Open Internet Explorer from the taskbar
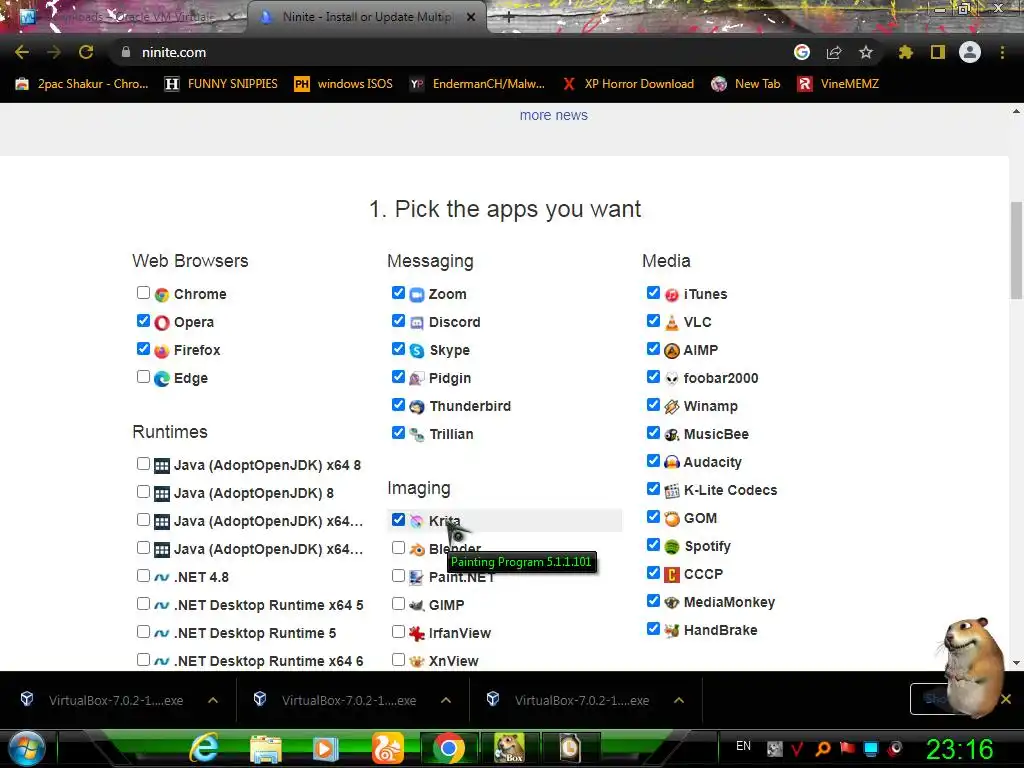1024x768 pixels. pos(204,748)
